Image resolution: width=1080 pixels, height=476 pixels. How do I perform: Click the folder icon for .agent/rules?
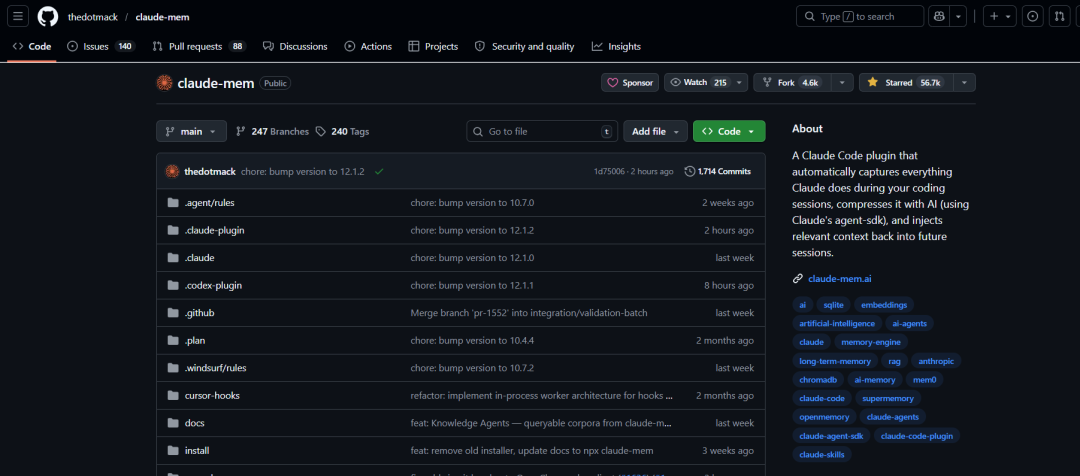(173, 203)
